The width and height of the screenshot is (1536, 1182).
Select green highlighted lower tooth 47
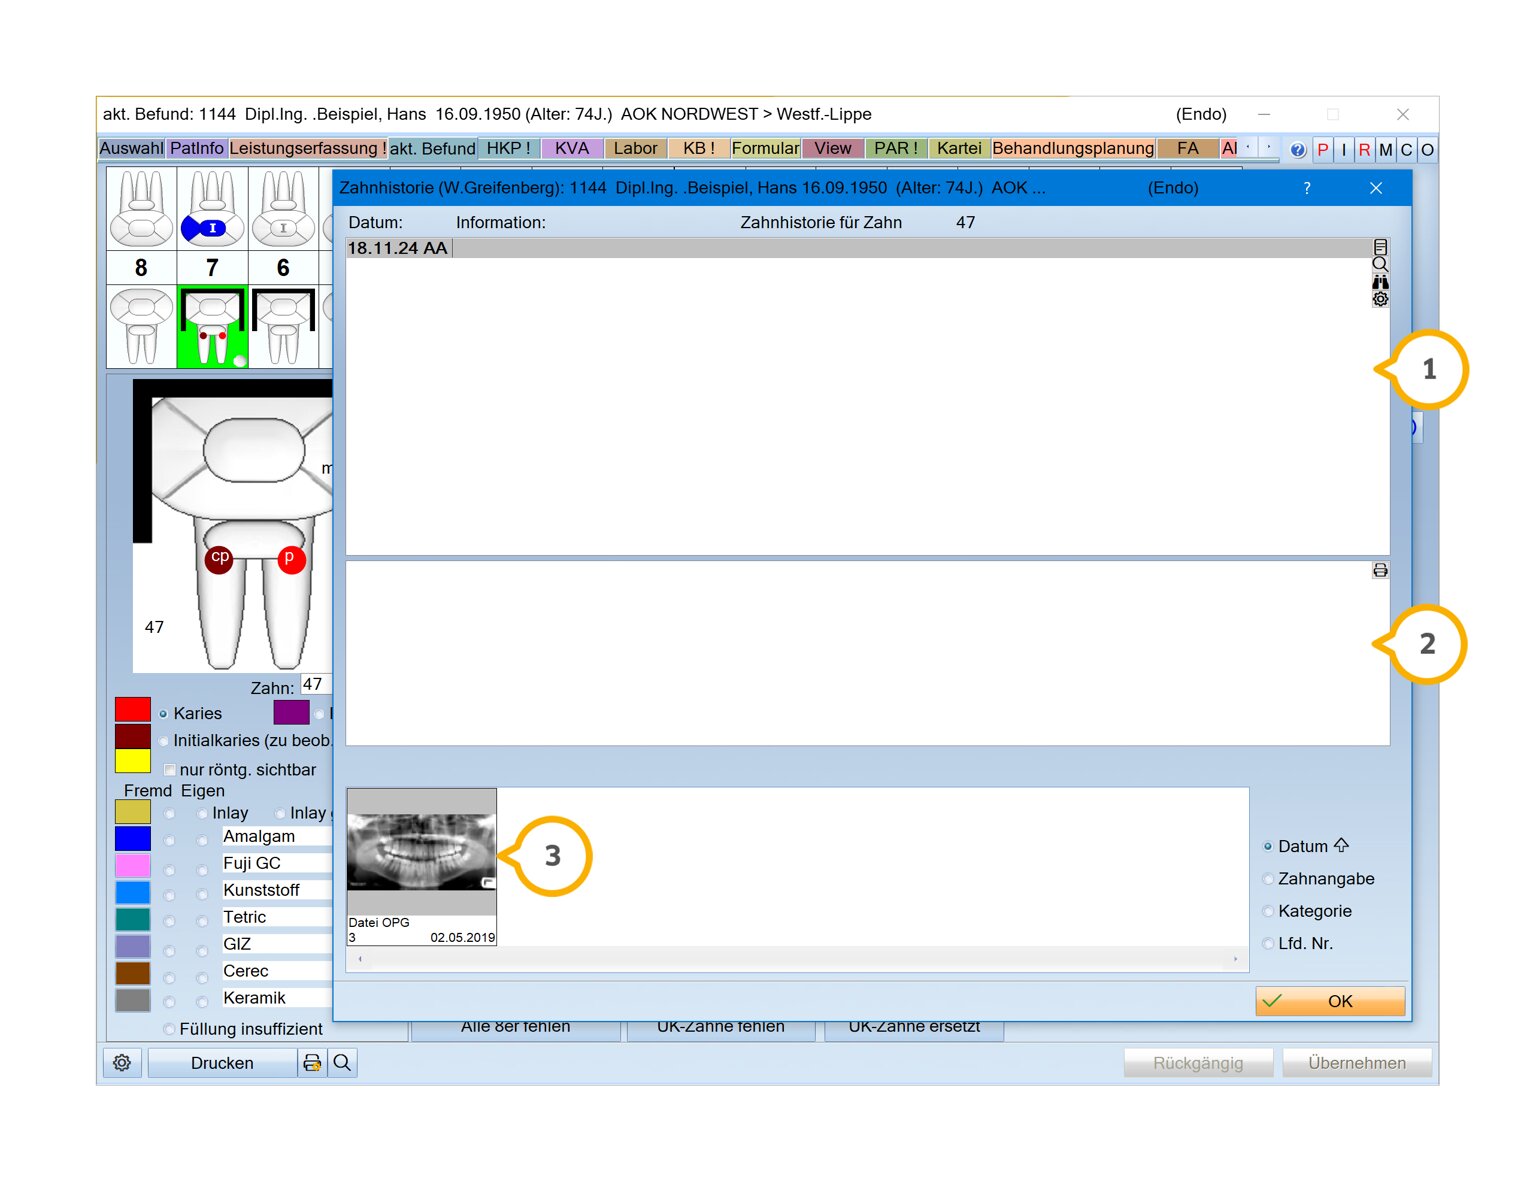[x=212, y=326]
